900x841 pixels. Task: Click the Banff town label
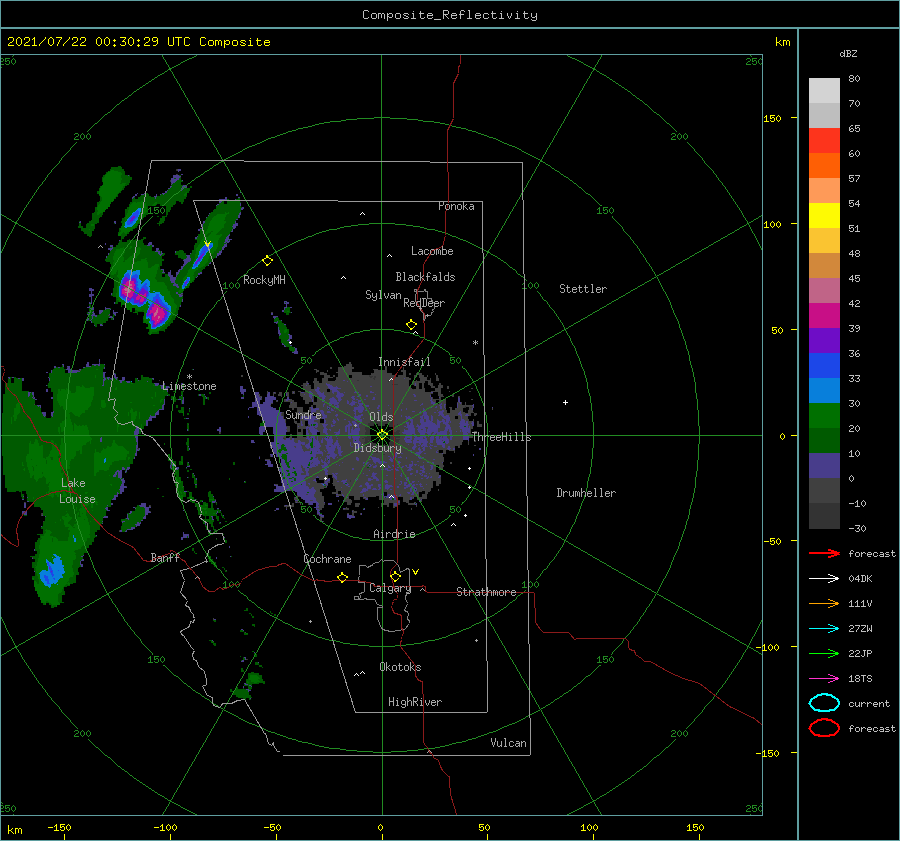pyautogui.click(x=165, y=557)
